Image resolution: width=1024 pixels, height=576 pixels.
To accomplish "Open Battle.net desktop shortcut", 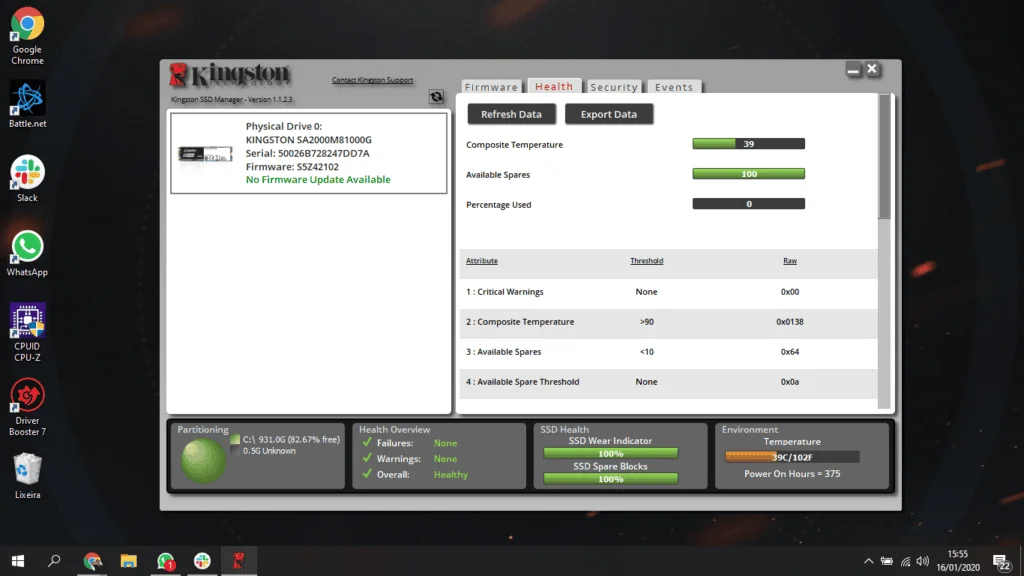I will (27, 104).
